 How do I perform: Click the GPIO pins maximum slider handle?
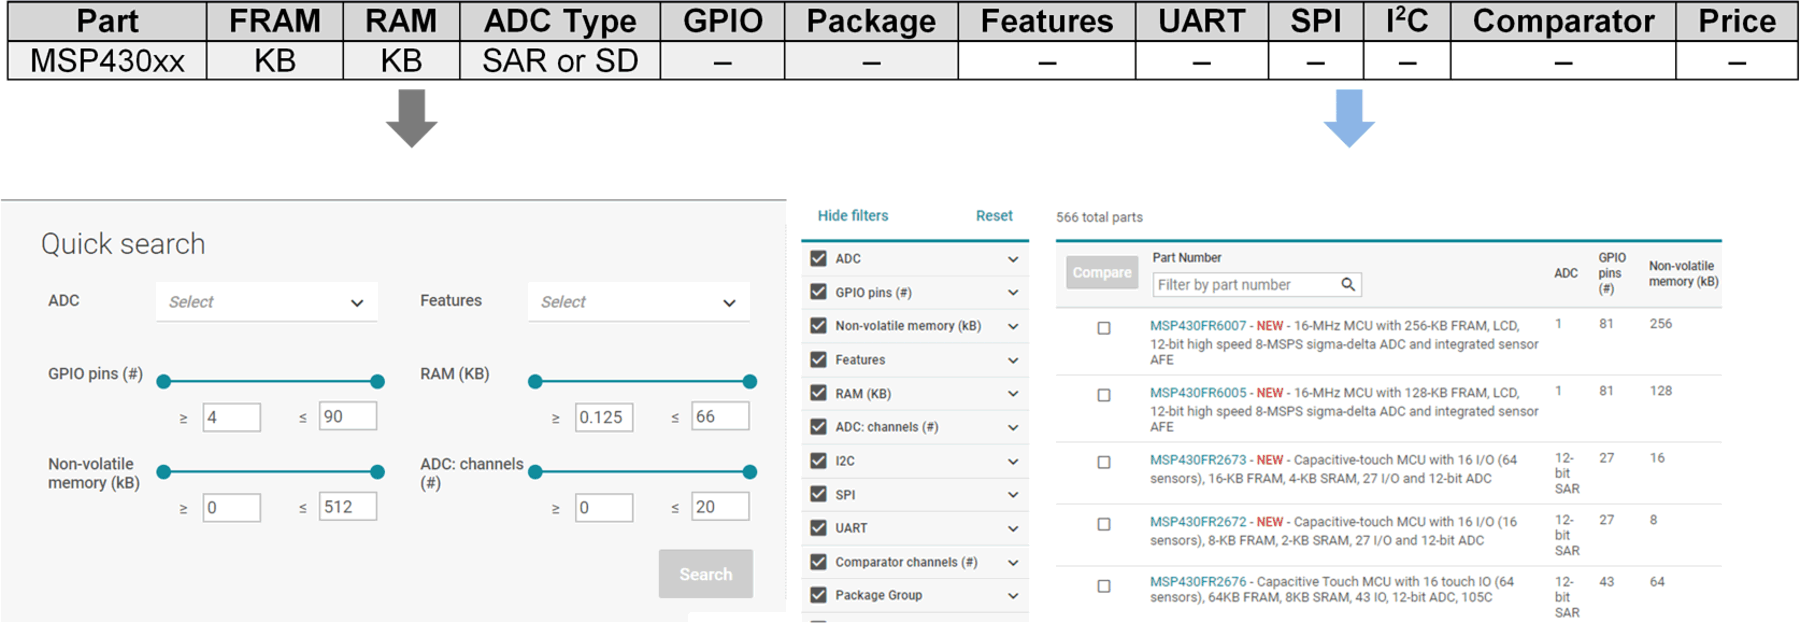[377, 382]
